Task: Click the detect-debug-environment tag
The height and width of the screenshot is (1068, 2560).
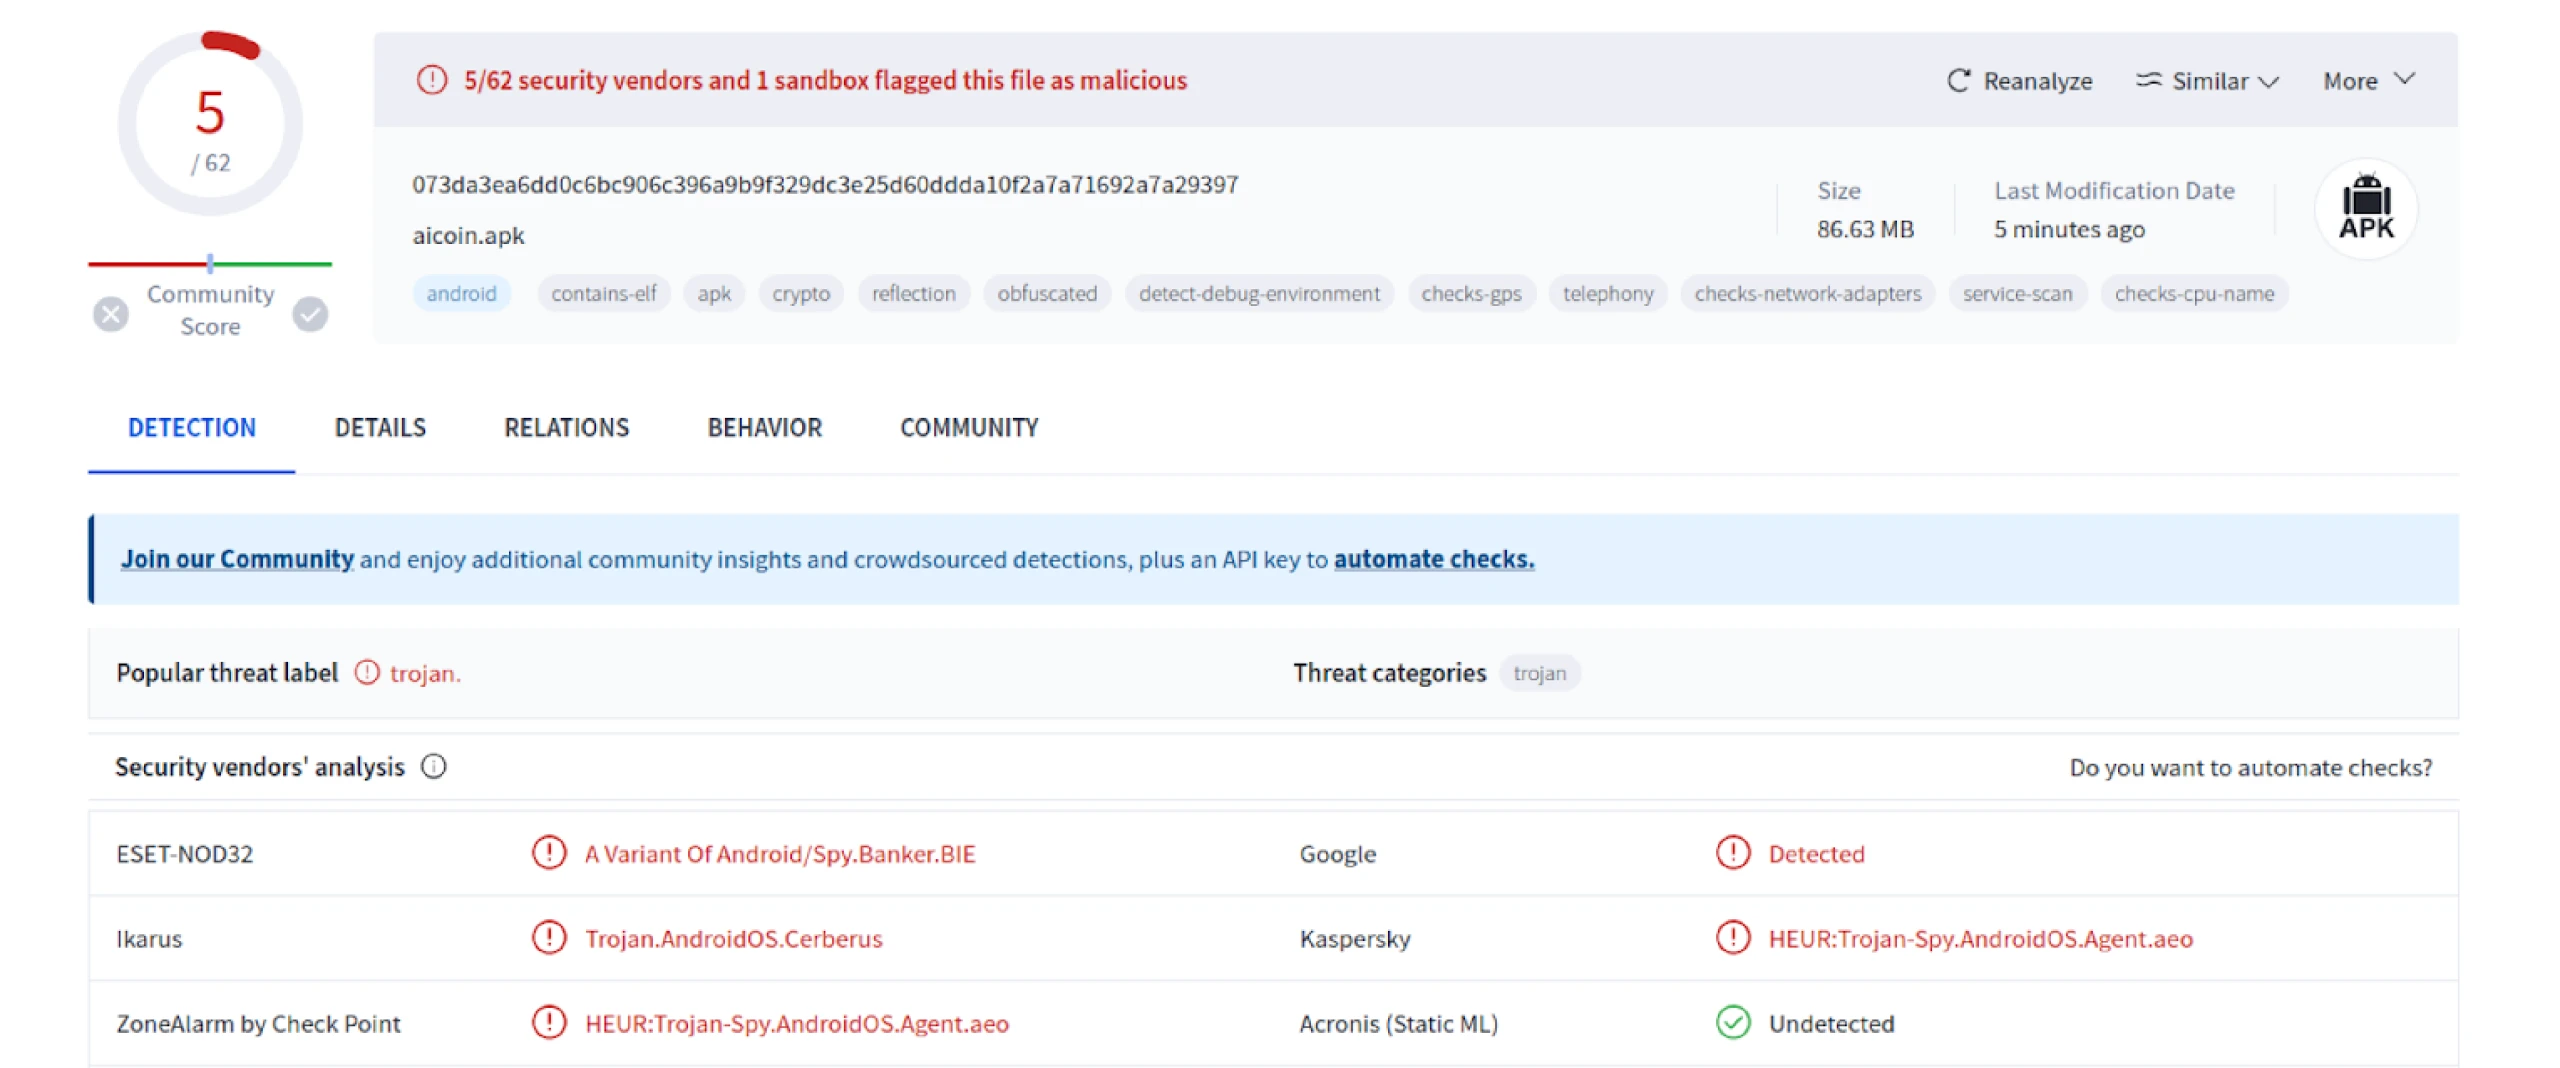Action: [x=1258, y=294]
